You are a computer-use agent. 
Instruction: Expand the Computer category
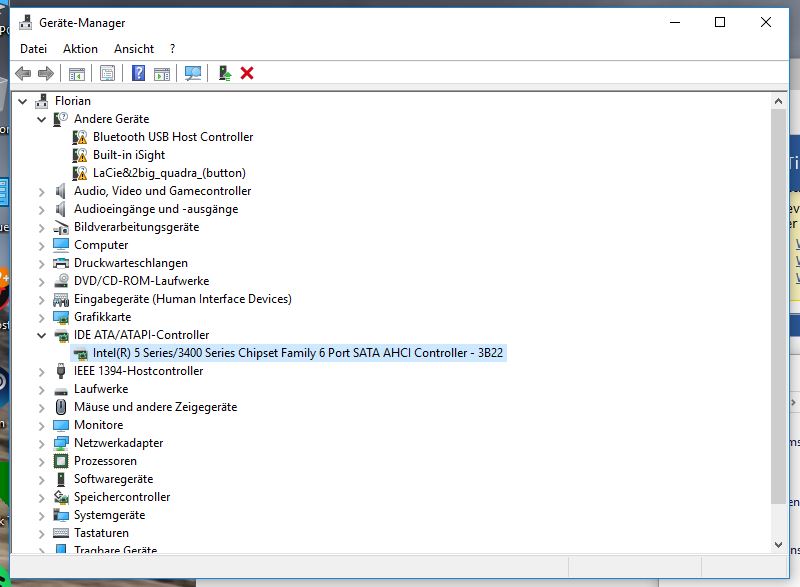pos(41,246)
